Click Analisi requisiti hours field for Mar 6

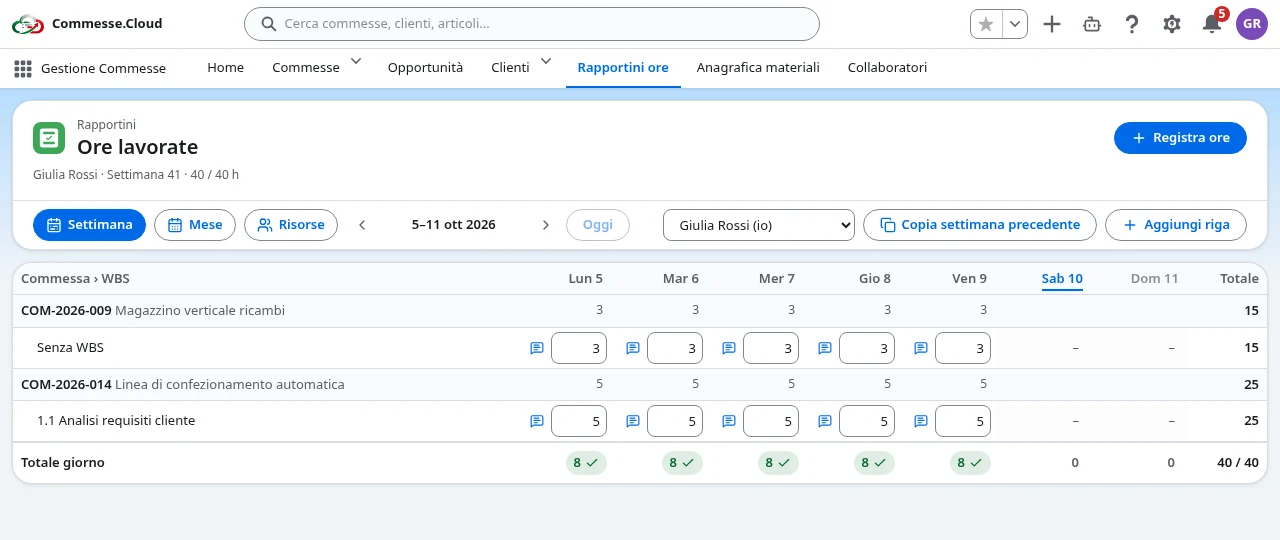coord(675,421)
